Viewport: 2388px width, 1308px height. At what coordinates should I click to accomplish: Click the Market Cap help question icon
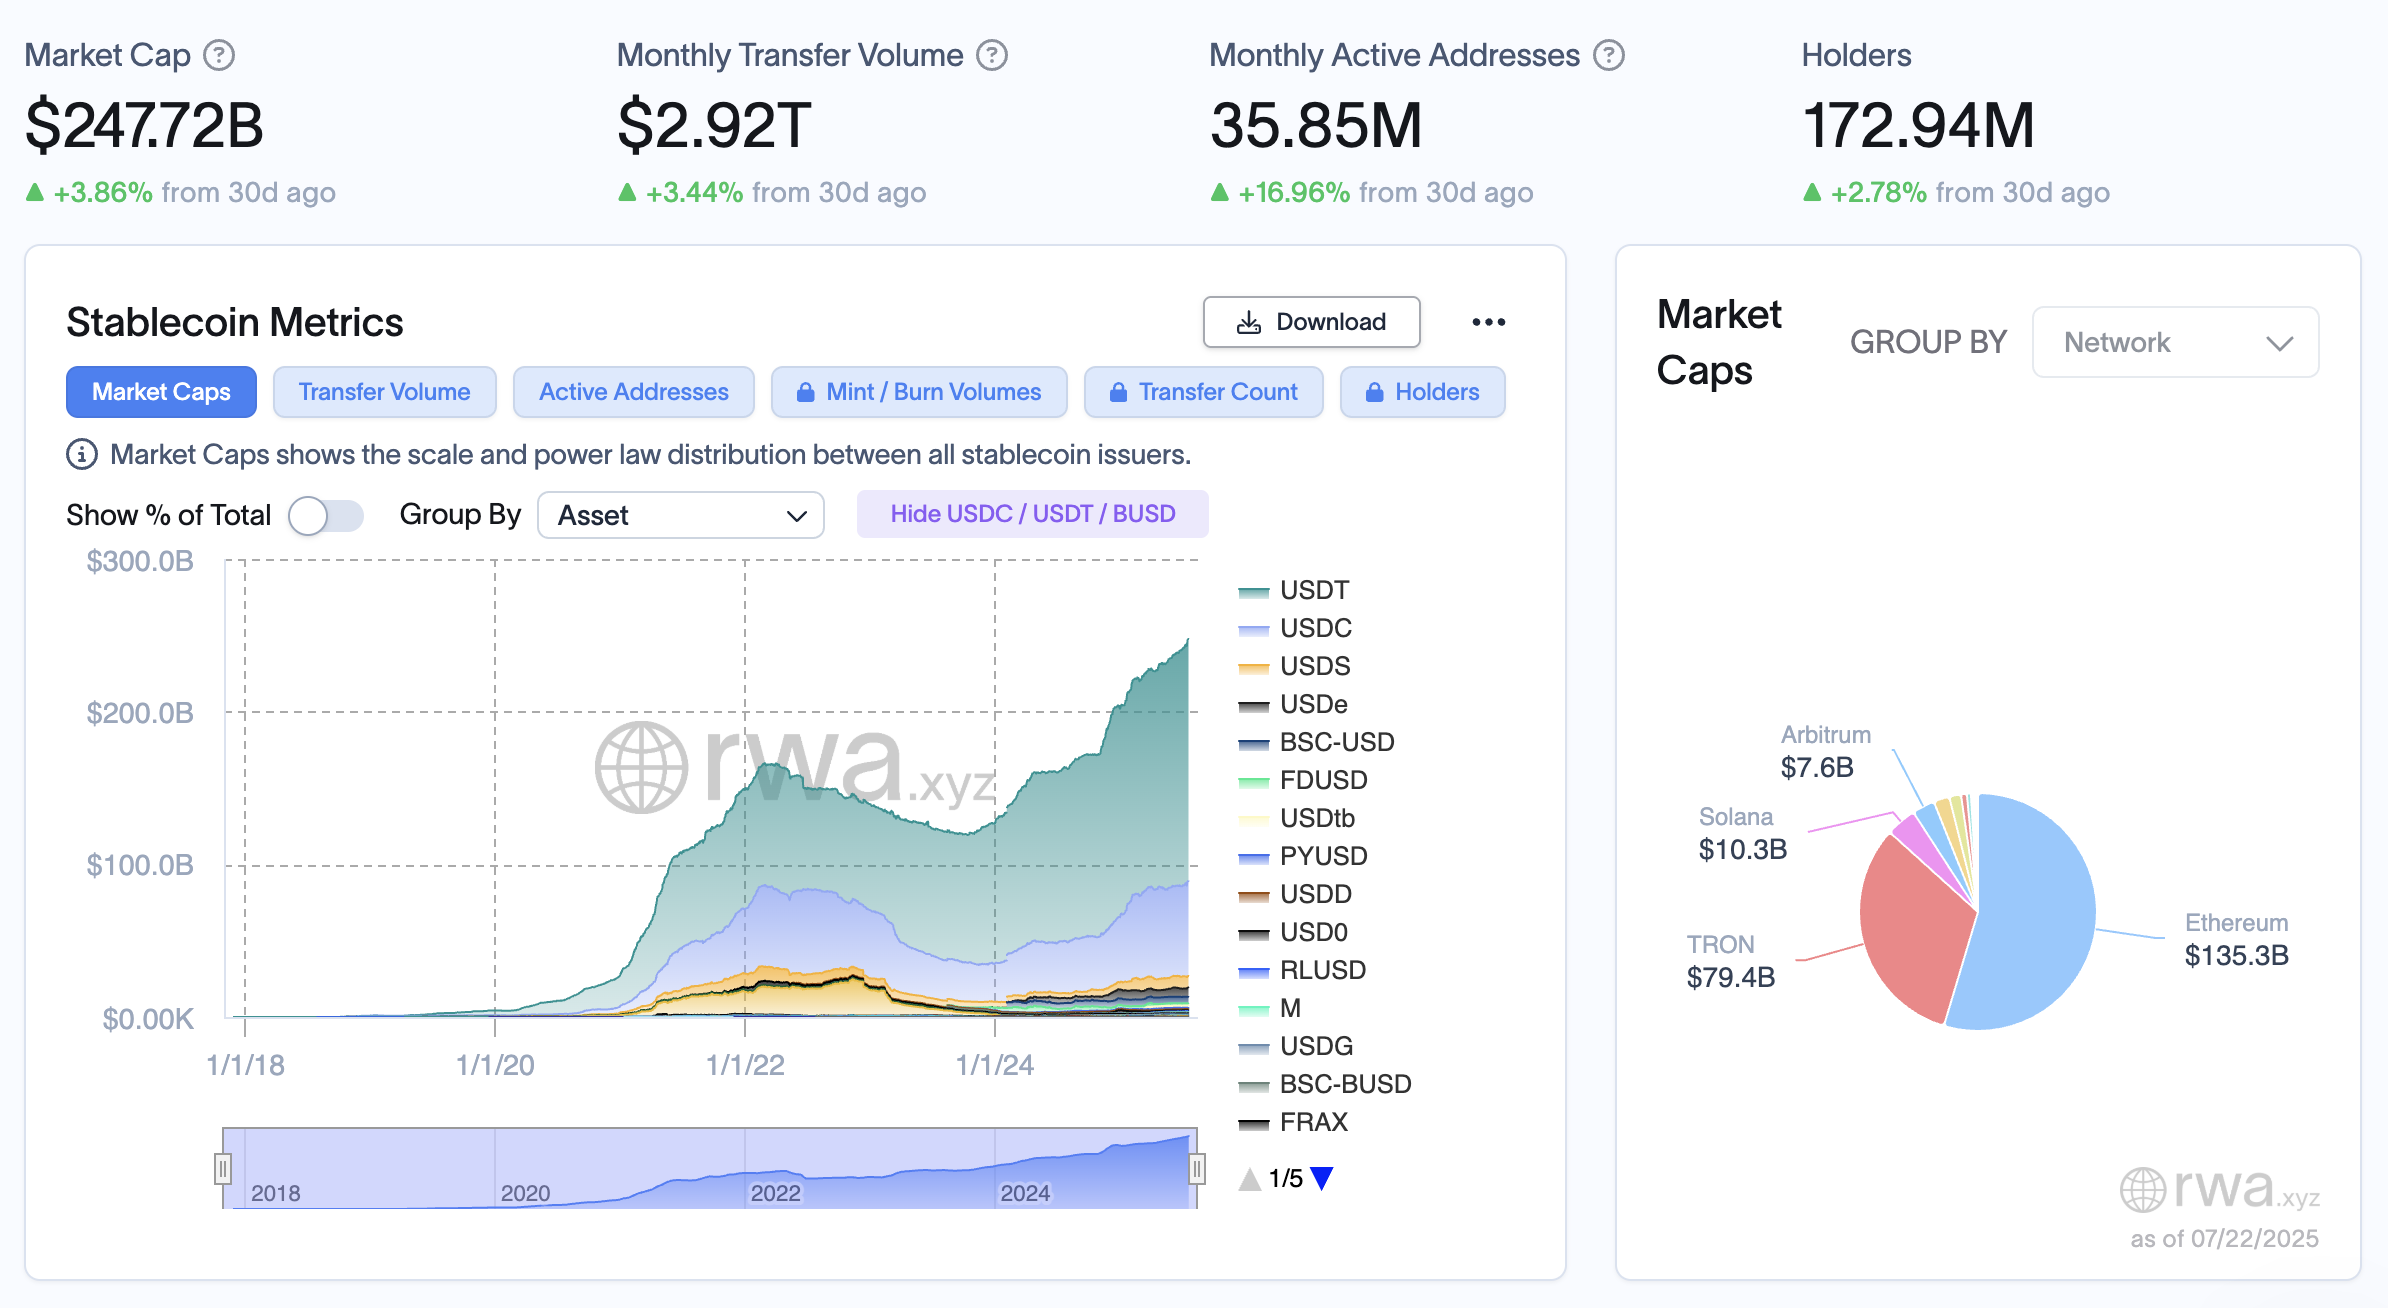[x=219, y=55]
